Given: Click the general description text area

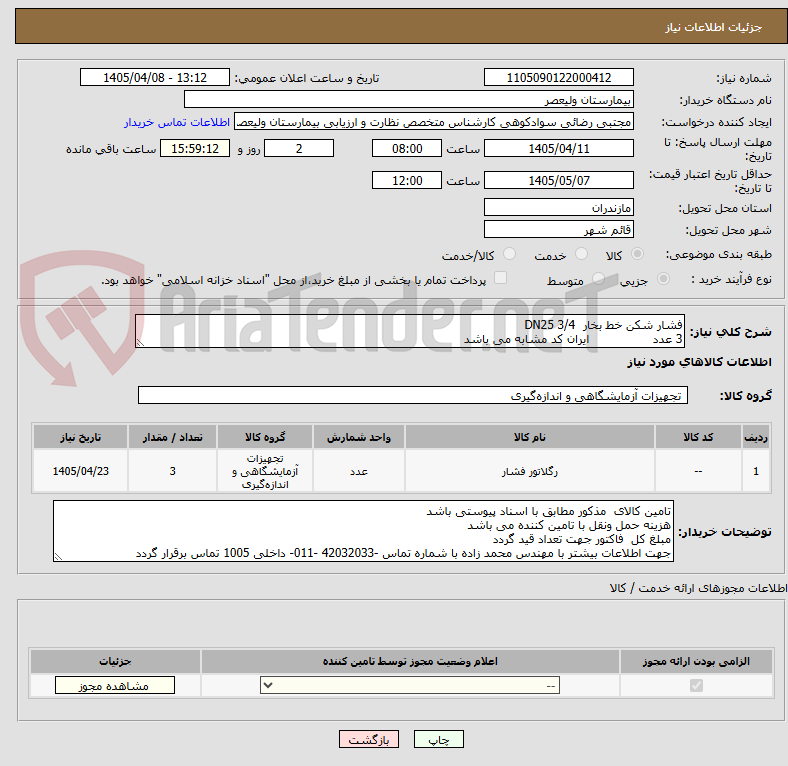Looking at the screenshot, I should coord(410,332).
